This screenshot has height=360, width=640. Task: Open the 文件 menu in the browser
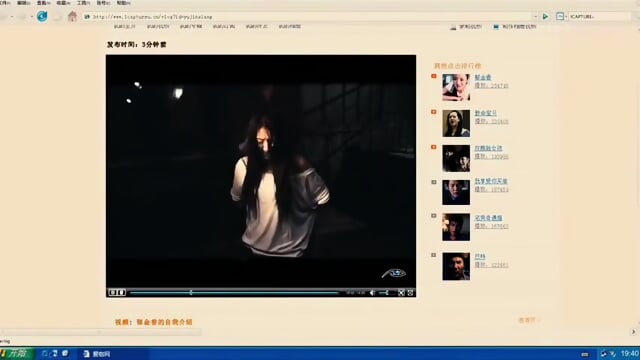coord(5,3)
